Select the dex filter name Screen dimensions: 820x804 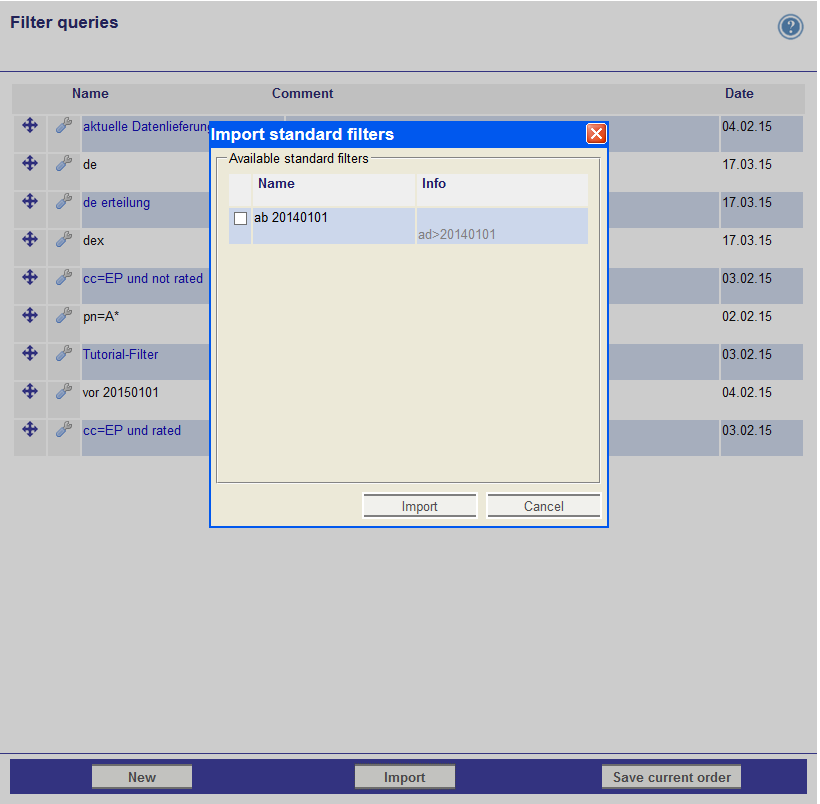94,241
